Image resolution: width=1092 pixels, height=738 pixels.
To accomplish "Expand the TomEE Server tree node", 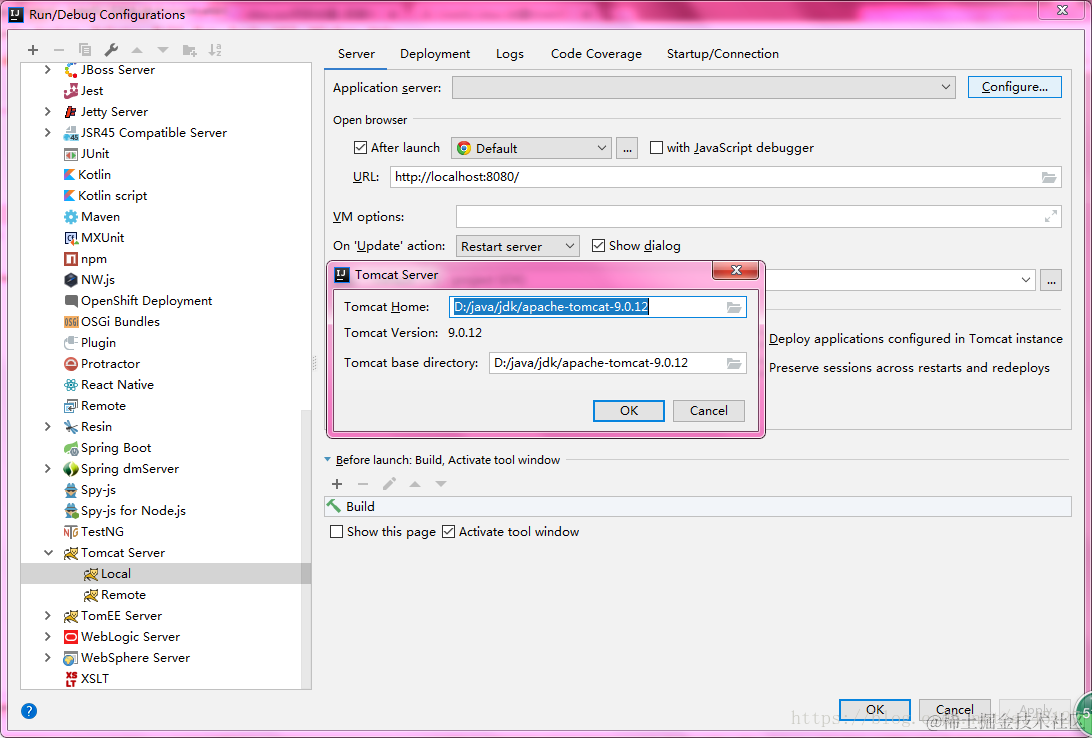I will click(47, 615).
